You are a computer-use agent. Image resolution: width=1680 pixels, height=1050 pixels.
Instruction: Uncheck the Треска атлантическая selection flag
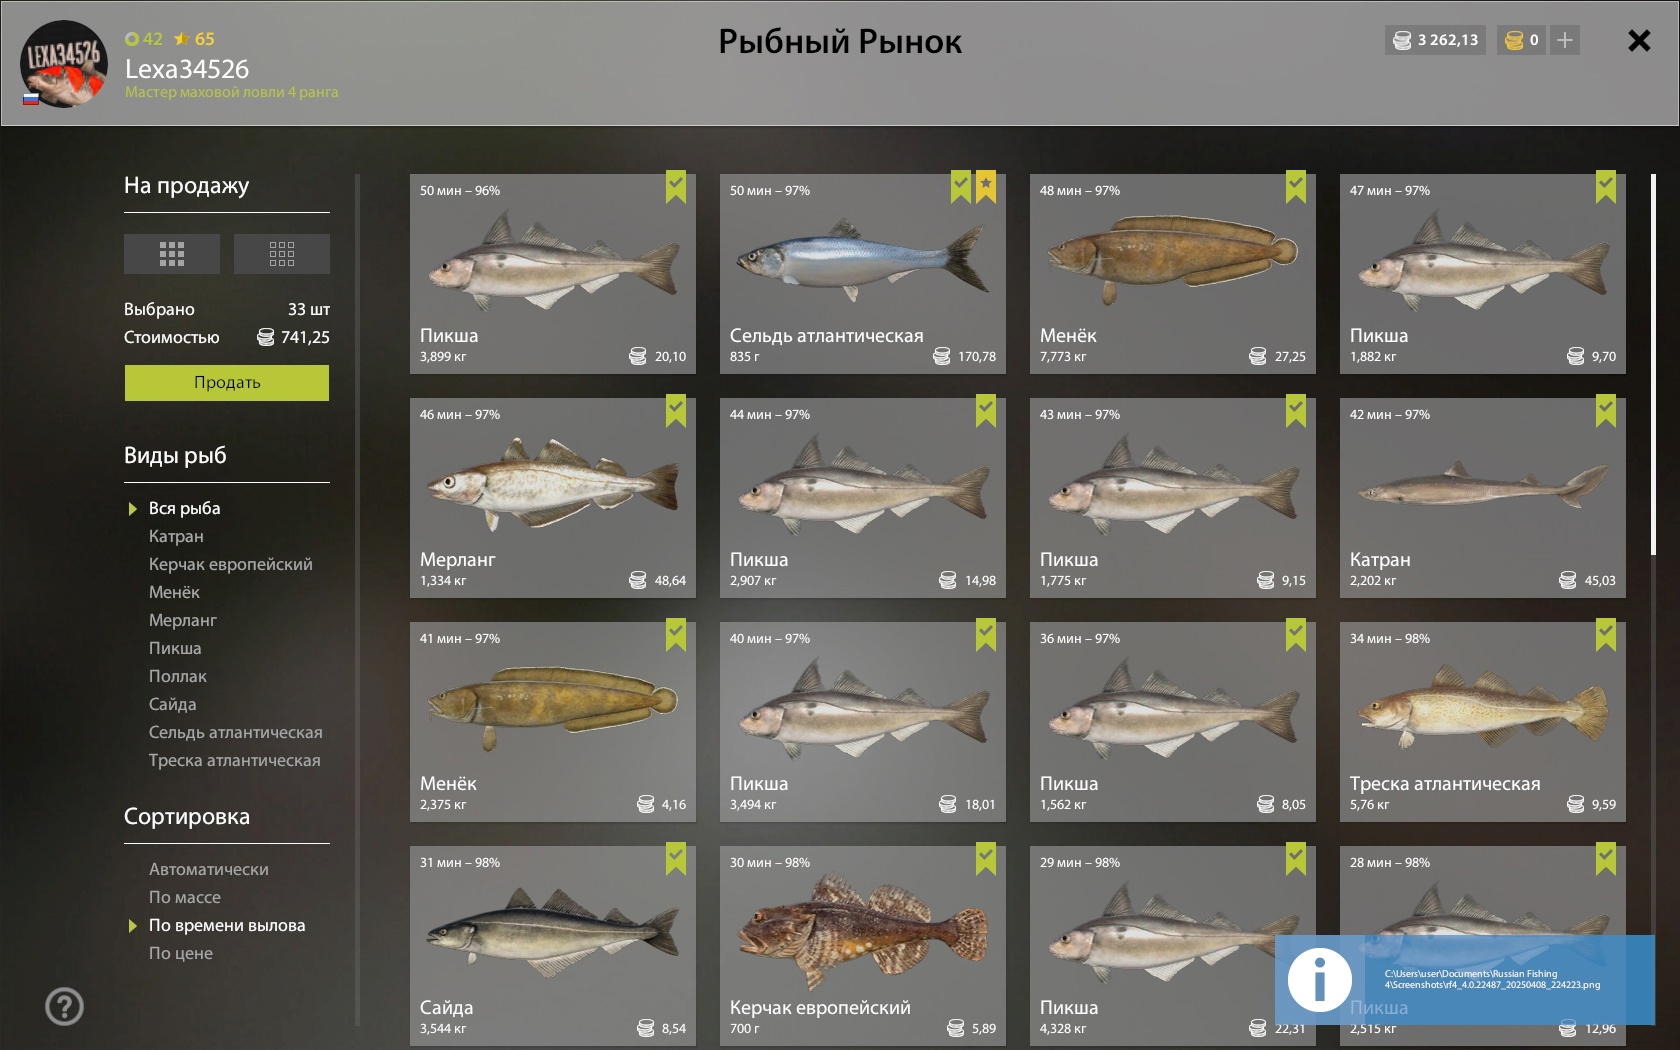point(1606,635)
